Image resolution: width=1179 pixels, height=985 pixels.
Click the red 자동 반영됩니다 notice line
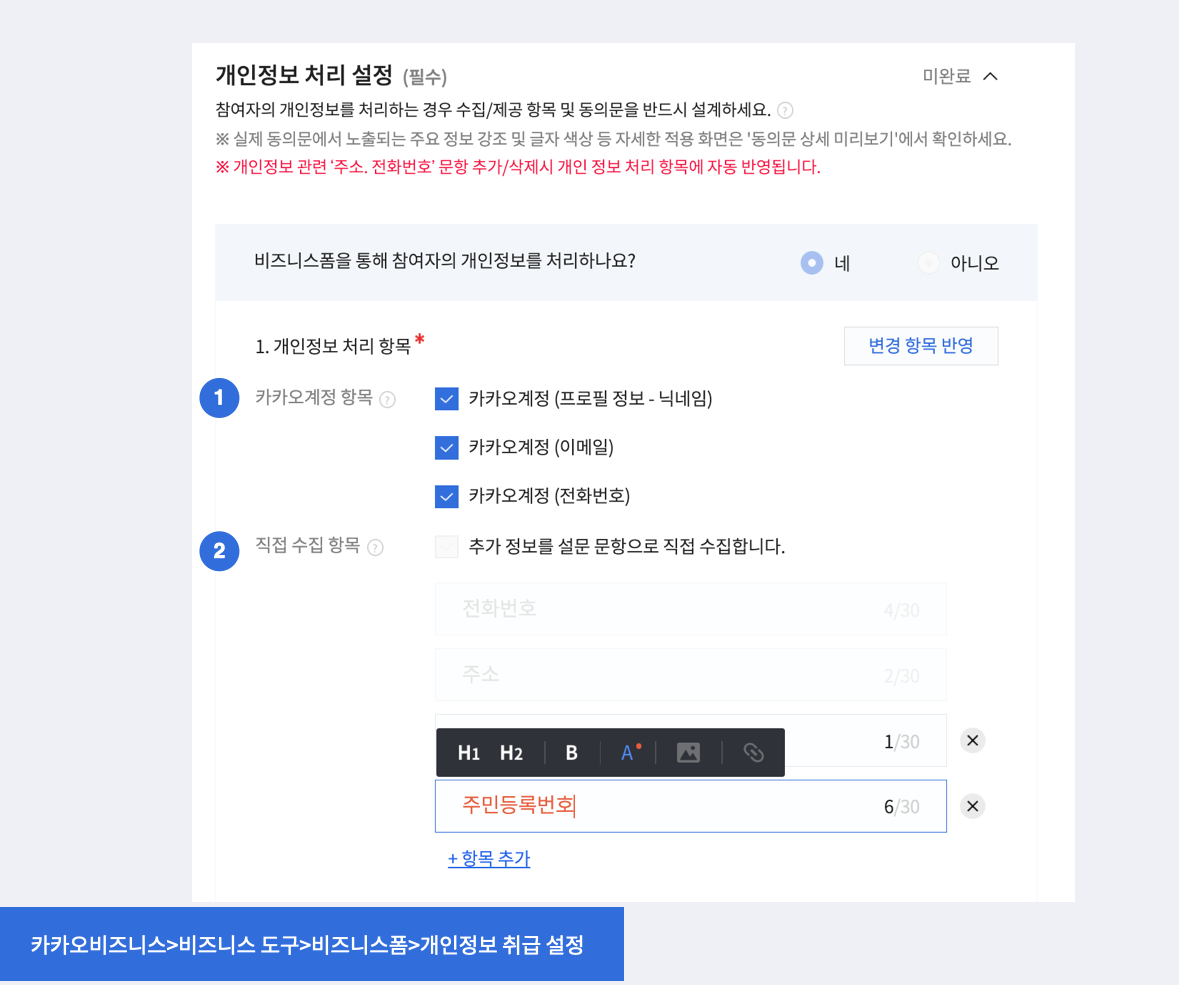pyautogui.click(x=518, y=167)
